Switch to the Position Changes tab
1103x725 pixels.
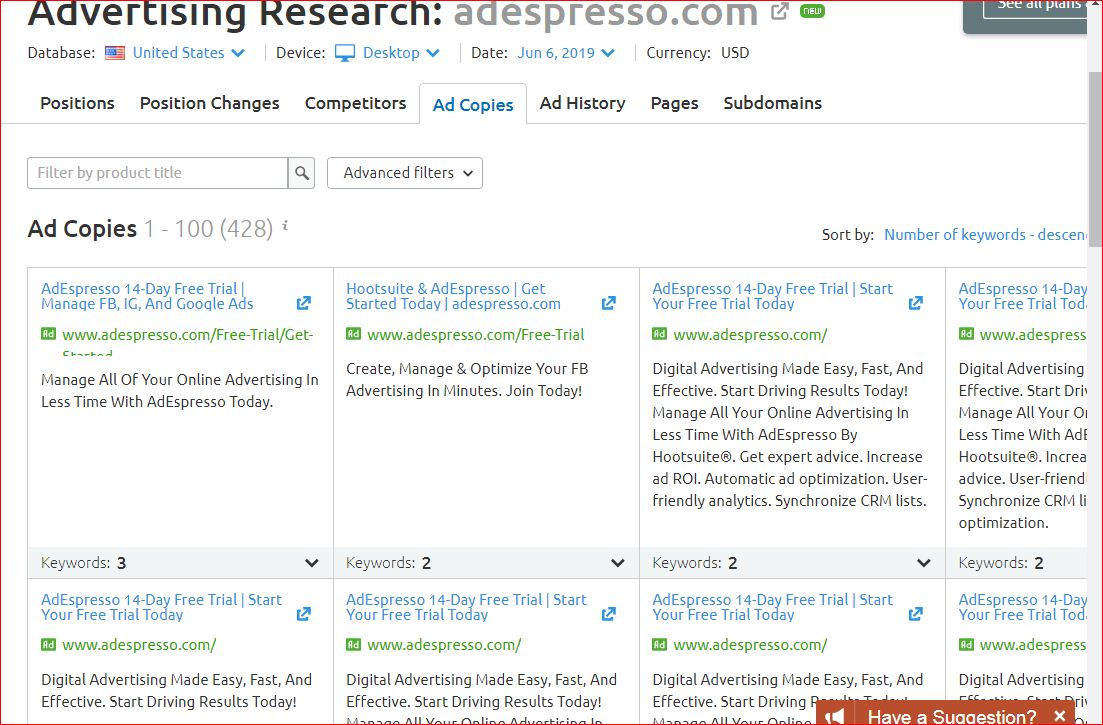point(210,103)
